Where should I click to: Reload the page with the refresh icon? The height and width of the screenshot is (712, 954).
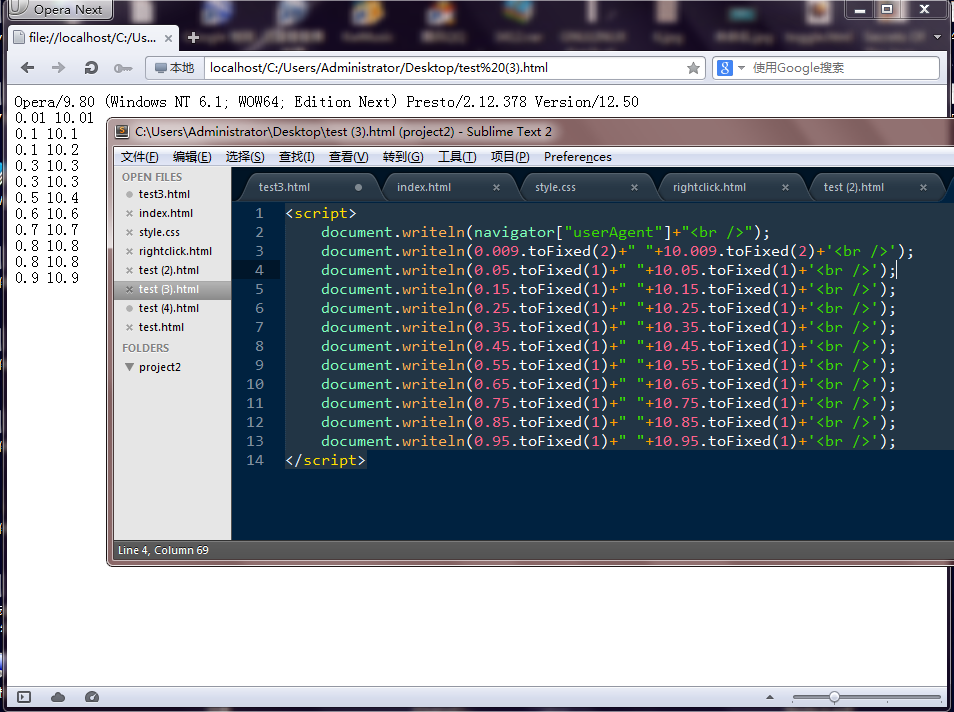pyautogui.click(x=91, y=68)
